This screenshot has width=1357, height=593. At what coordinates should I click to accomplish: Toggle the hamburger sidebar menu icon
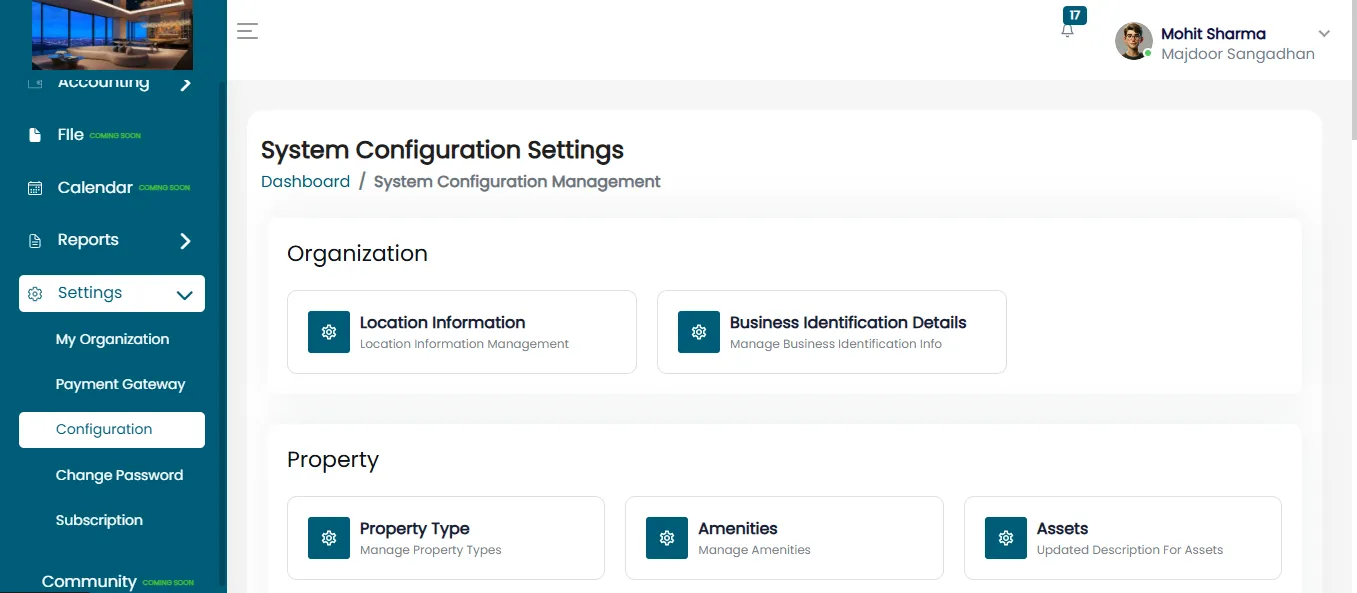coord(247,31)
